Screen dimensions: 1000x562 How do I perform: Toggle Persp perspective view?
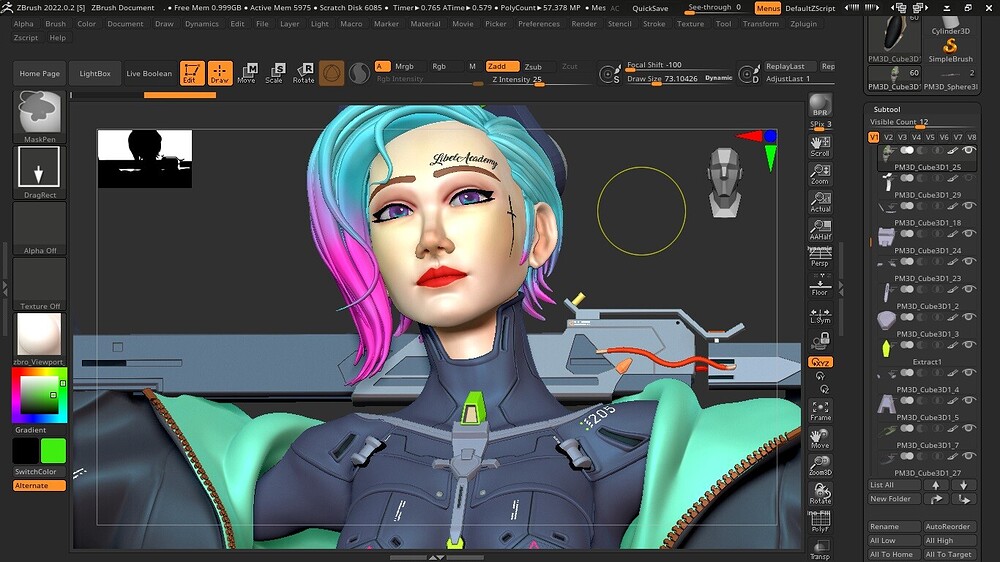[820, 257]
